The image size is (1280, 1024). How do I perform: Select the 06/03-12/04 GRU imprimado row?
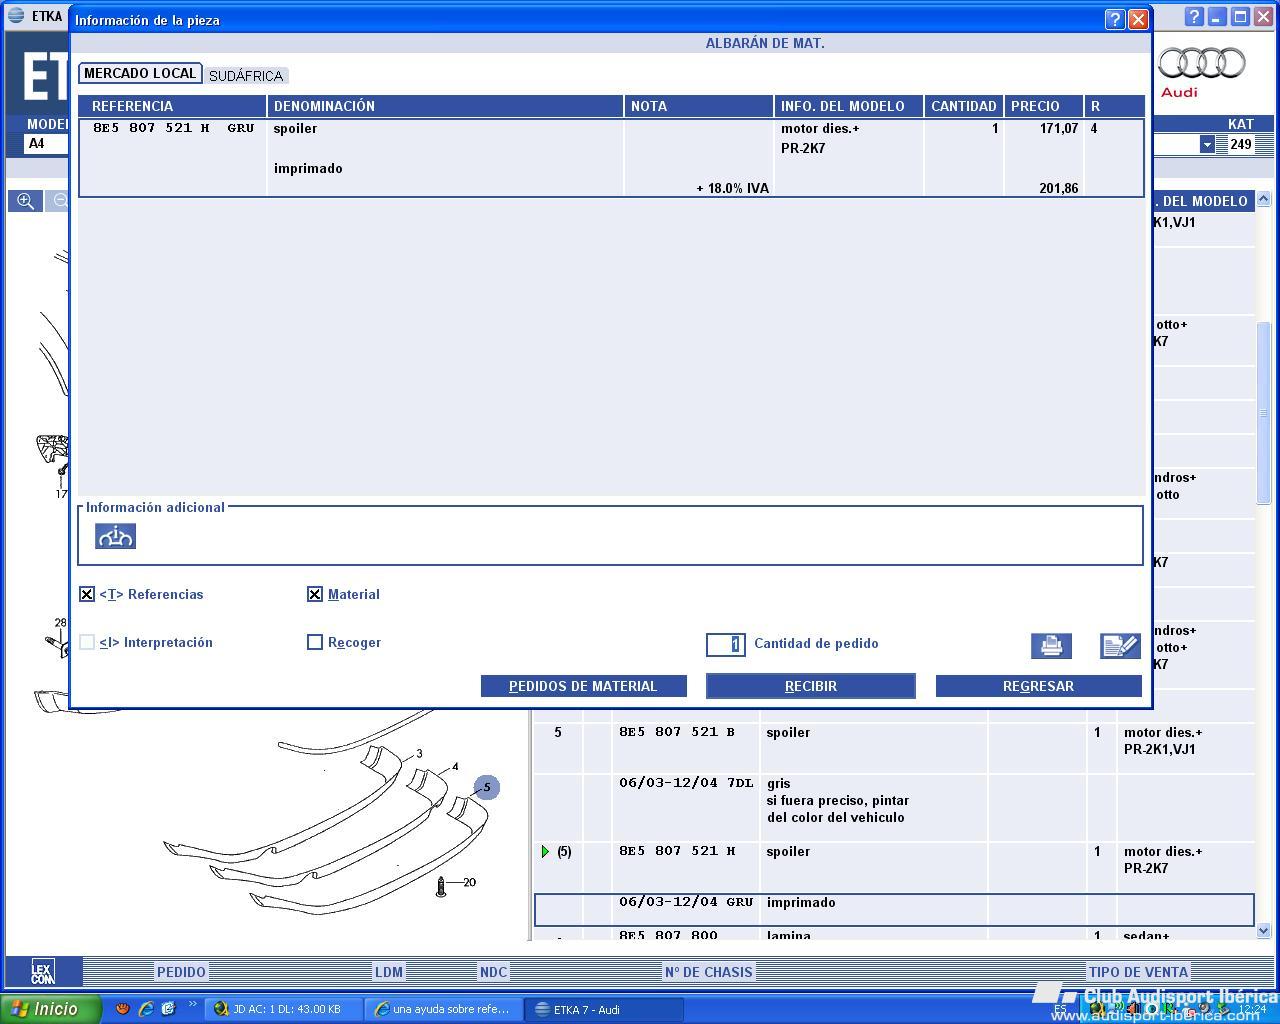pyautogui.click(x=894, y=910)
